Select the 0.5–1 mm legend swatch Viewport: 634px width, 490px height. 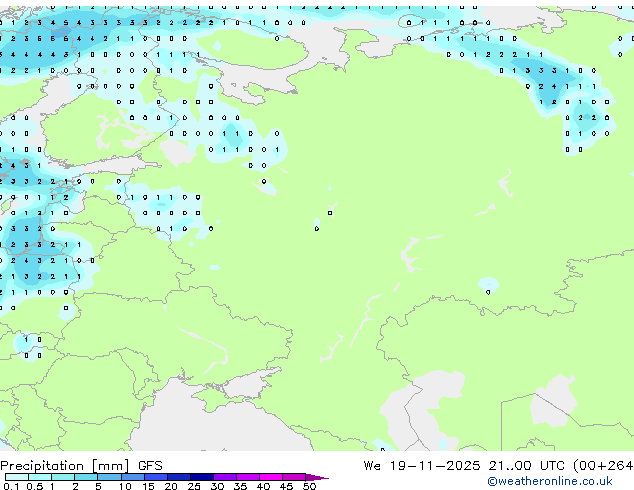pyautogui.click(x=40, y=477)
